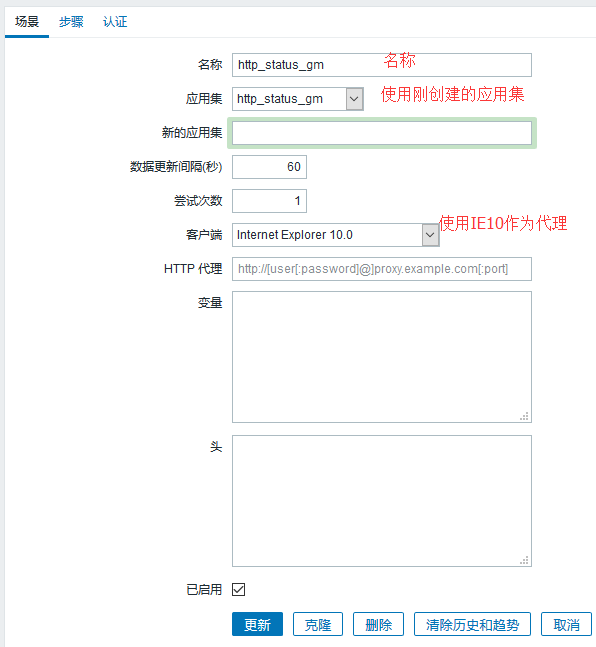Click the 应用集 dropdown arrow icon
The image size is (596, 647).
[x=354, y=99]
